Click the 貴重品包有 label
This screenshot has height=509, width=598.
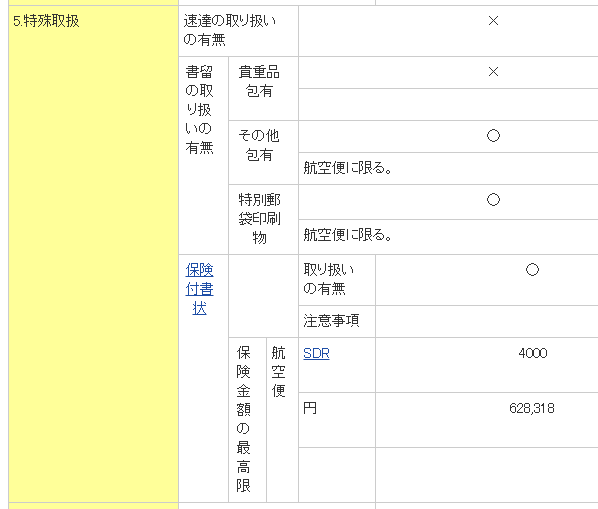click(x=259, y=81)
